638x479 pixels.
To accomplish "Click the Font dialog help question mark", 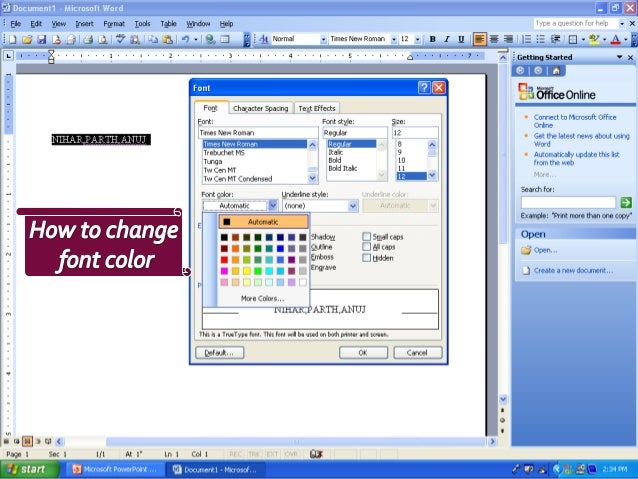I will tap(424, 87).
